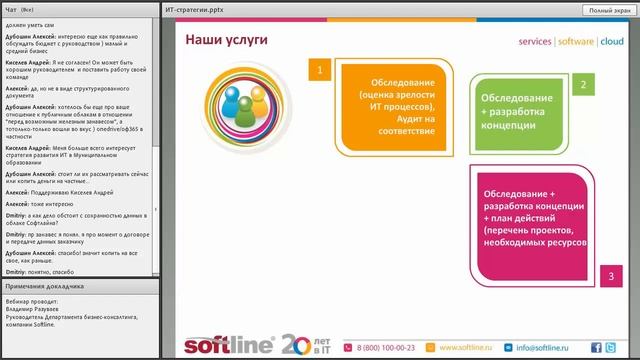Click the Чат panel header
The image size is (640, 360).
[x=80, y=9]
